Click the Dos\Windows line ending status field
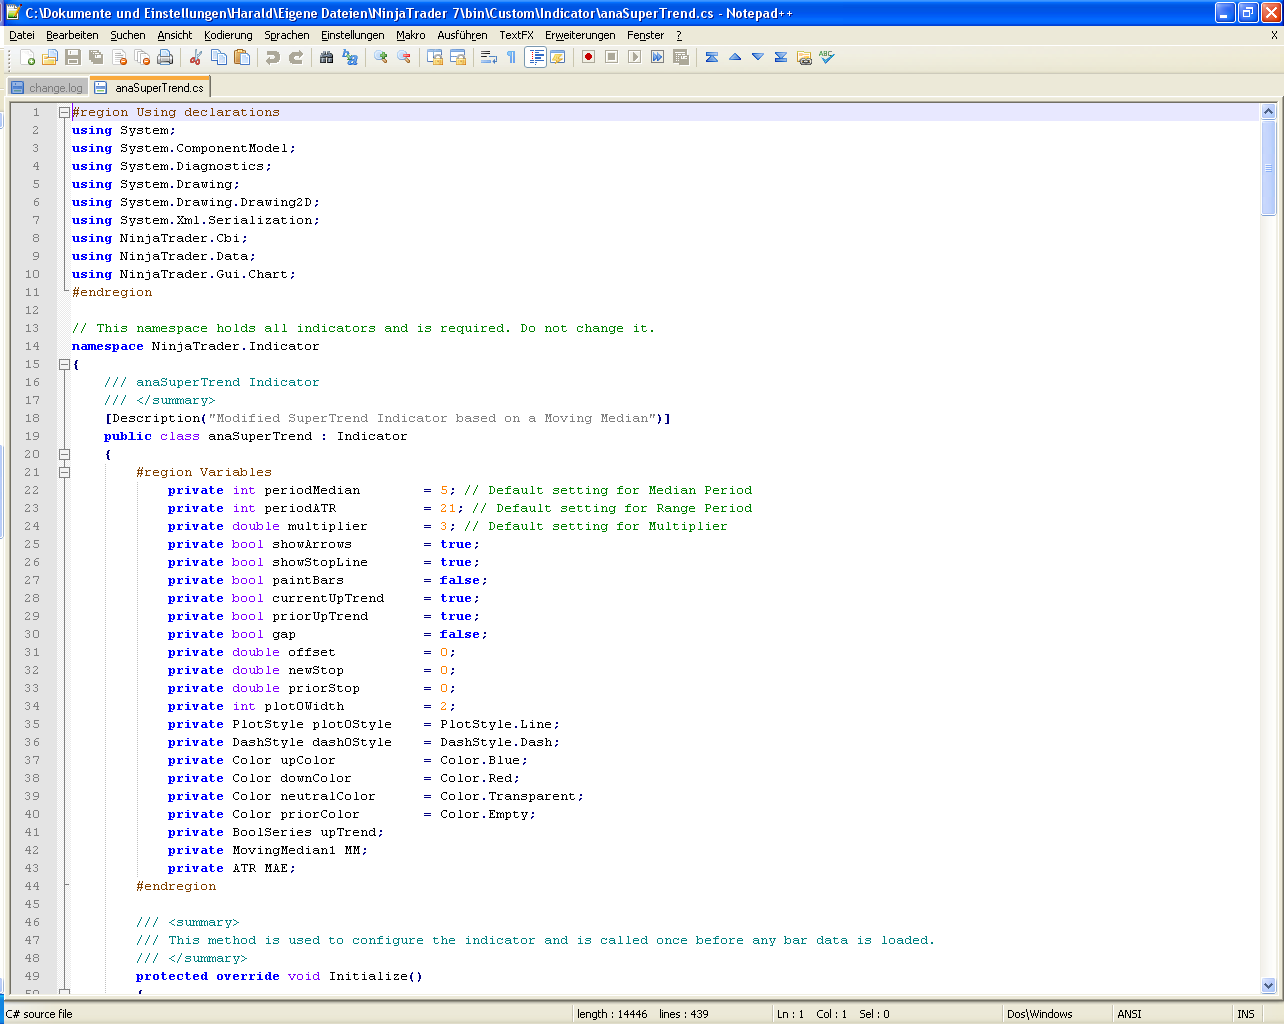 tap(1058, 1014)
